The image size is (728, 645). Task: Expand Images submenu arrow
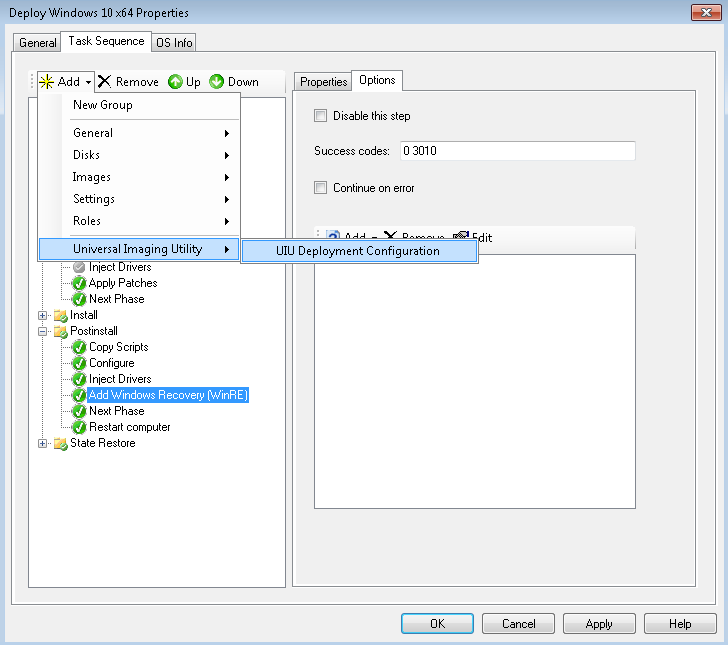point(227,177)
